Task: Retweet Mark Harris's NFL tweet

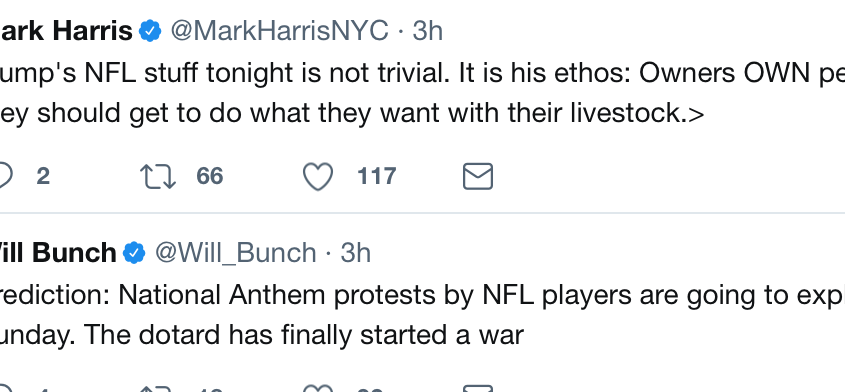Action: pyautogui.click(x=157, y=177)
